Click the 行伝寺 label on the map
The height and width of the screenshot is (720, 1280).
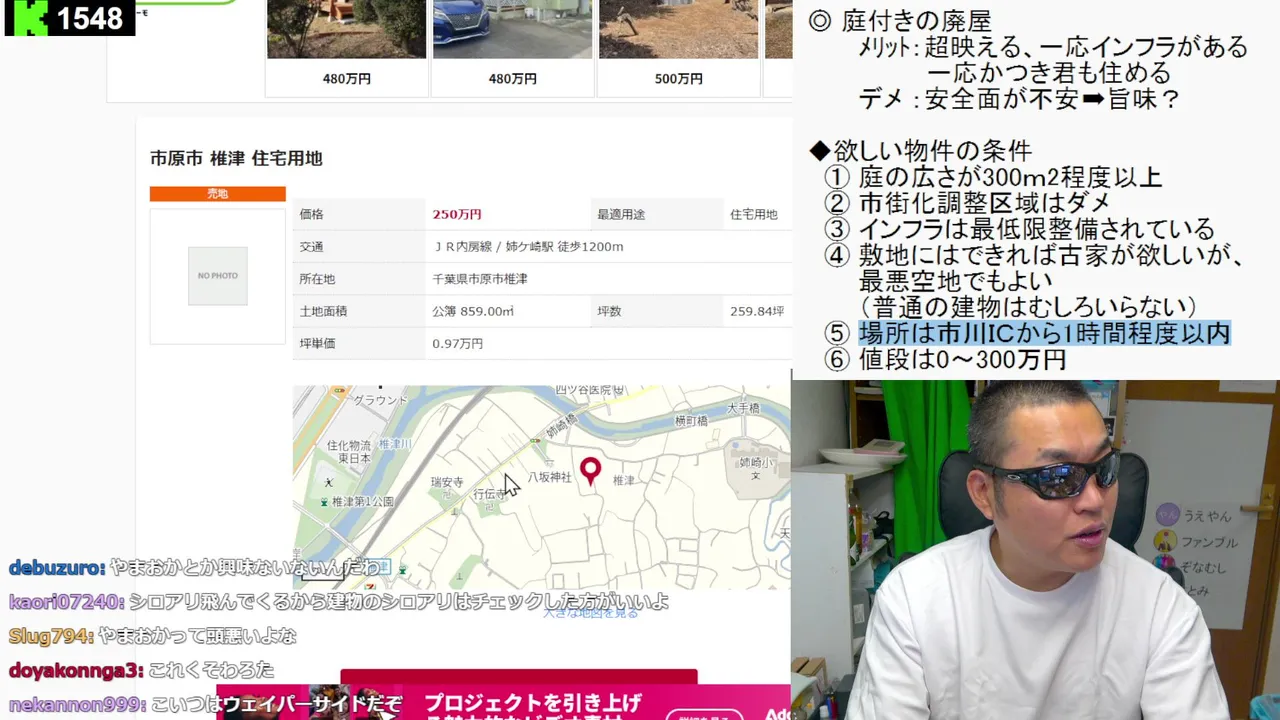[x=490, y=494]
